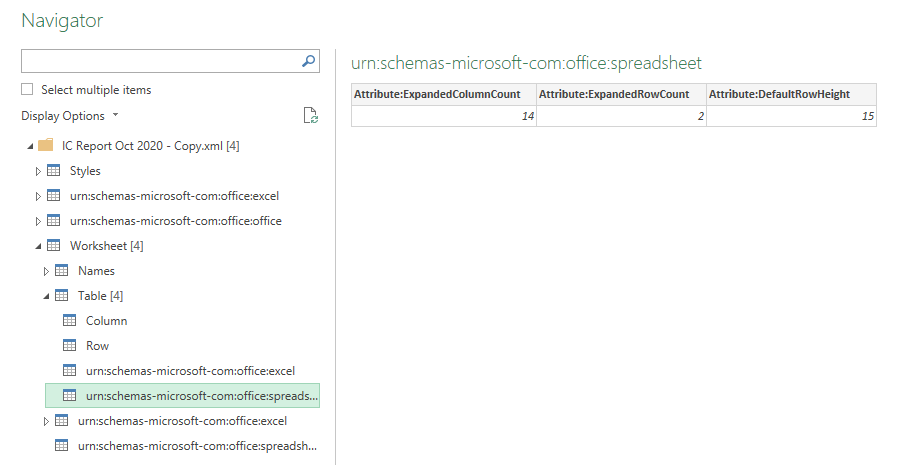Collapse the Worksheet [4] node
Viewport: 916px width, 465px height.
tap(38, 247)
